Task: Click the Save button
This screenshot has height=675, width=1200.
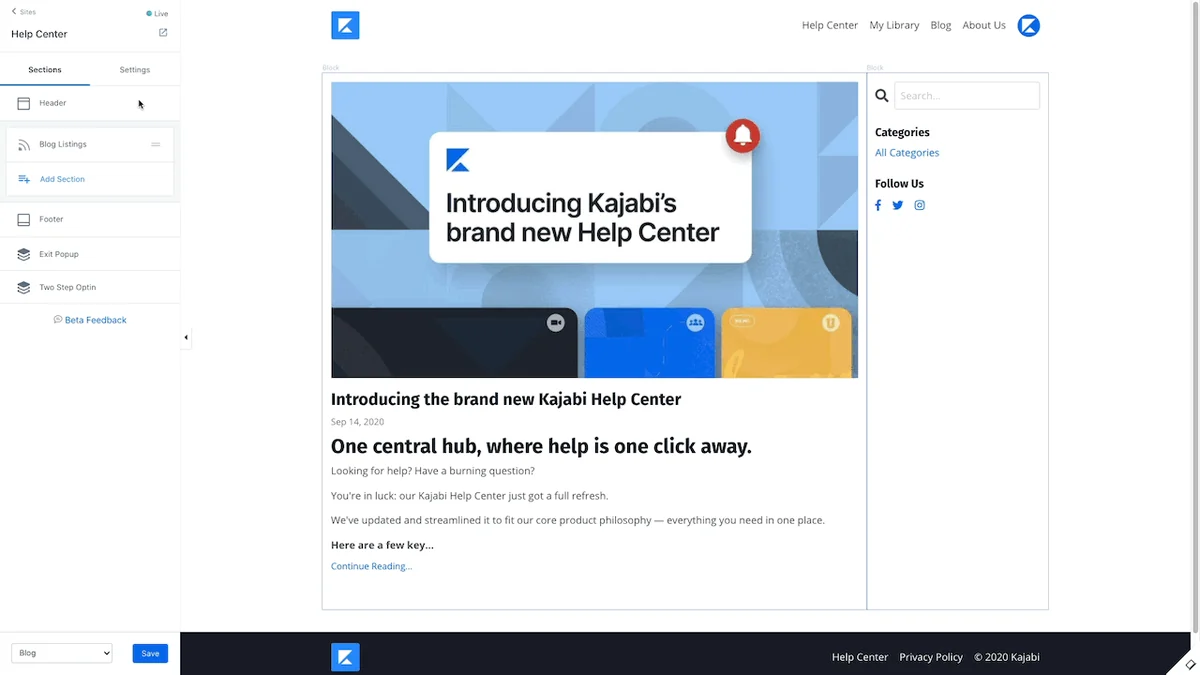Action: pos(150,653)
